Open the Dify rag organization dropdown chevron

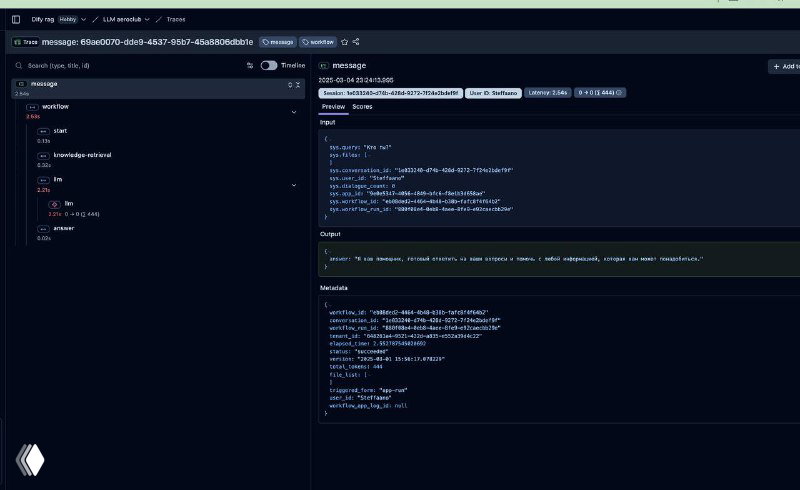click(x=84, y=19)
